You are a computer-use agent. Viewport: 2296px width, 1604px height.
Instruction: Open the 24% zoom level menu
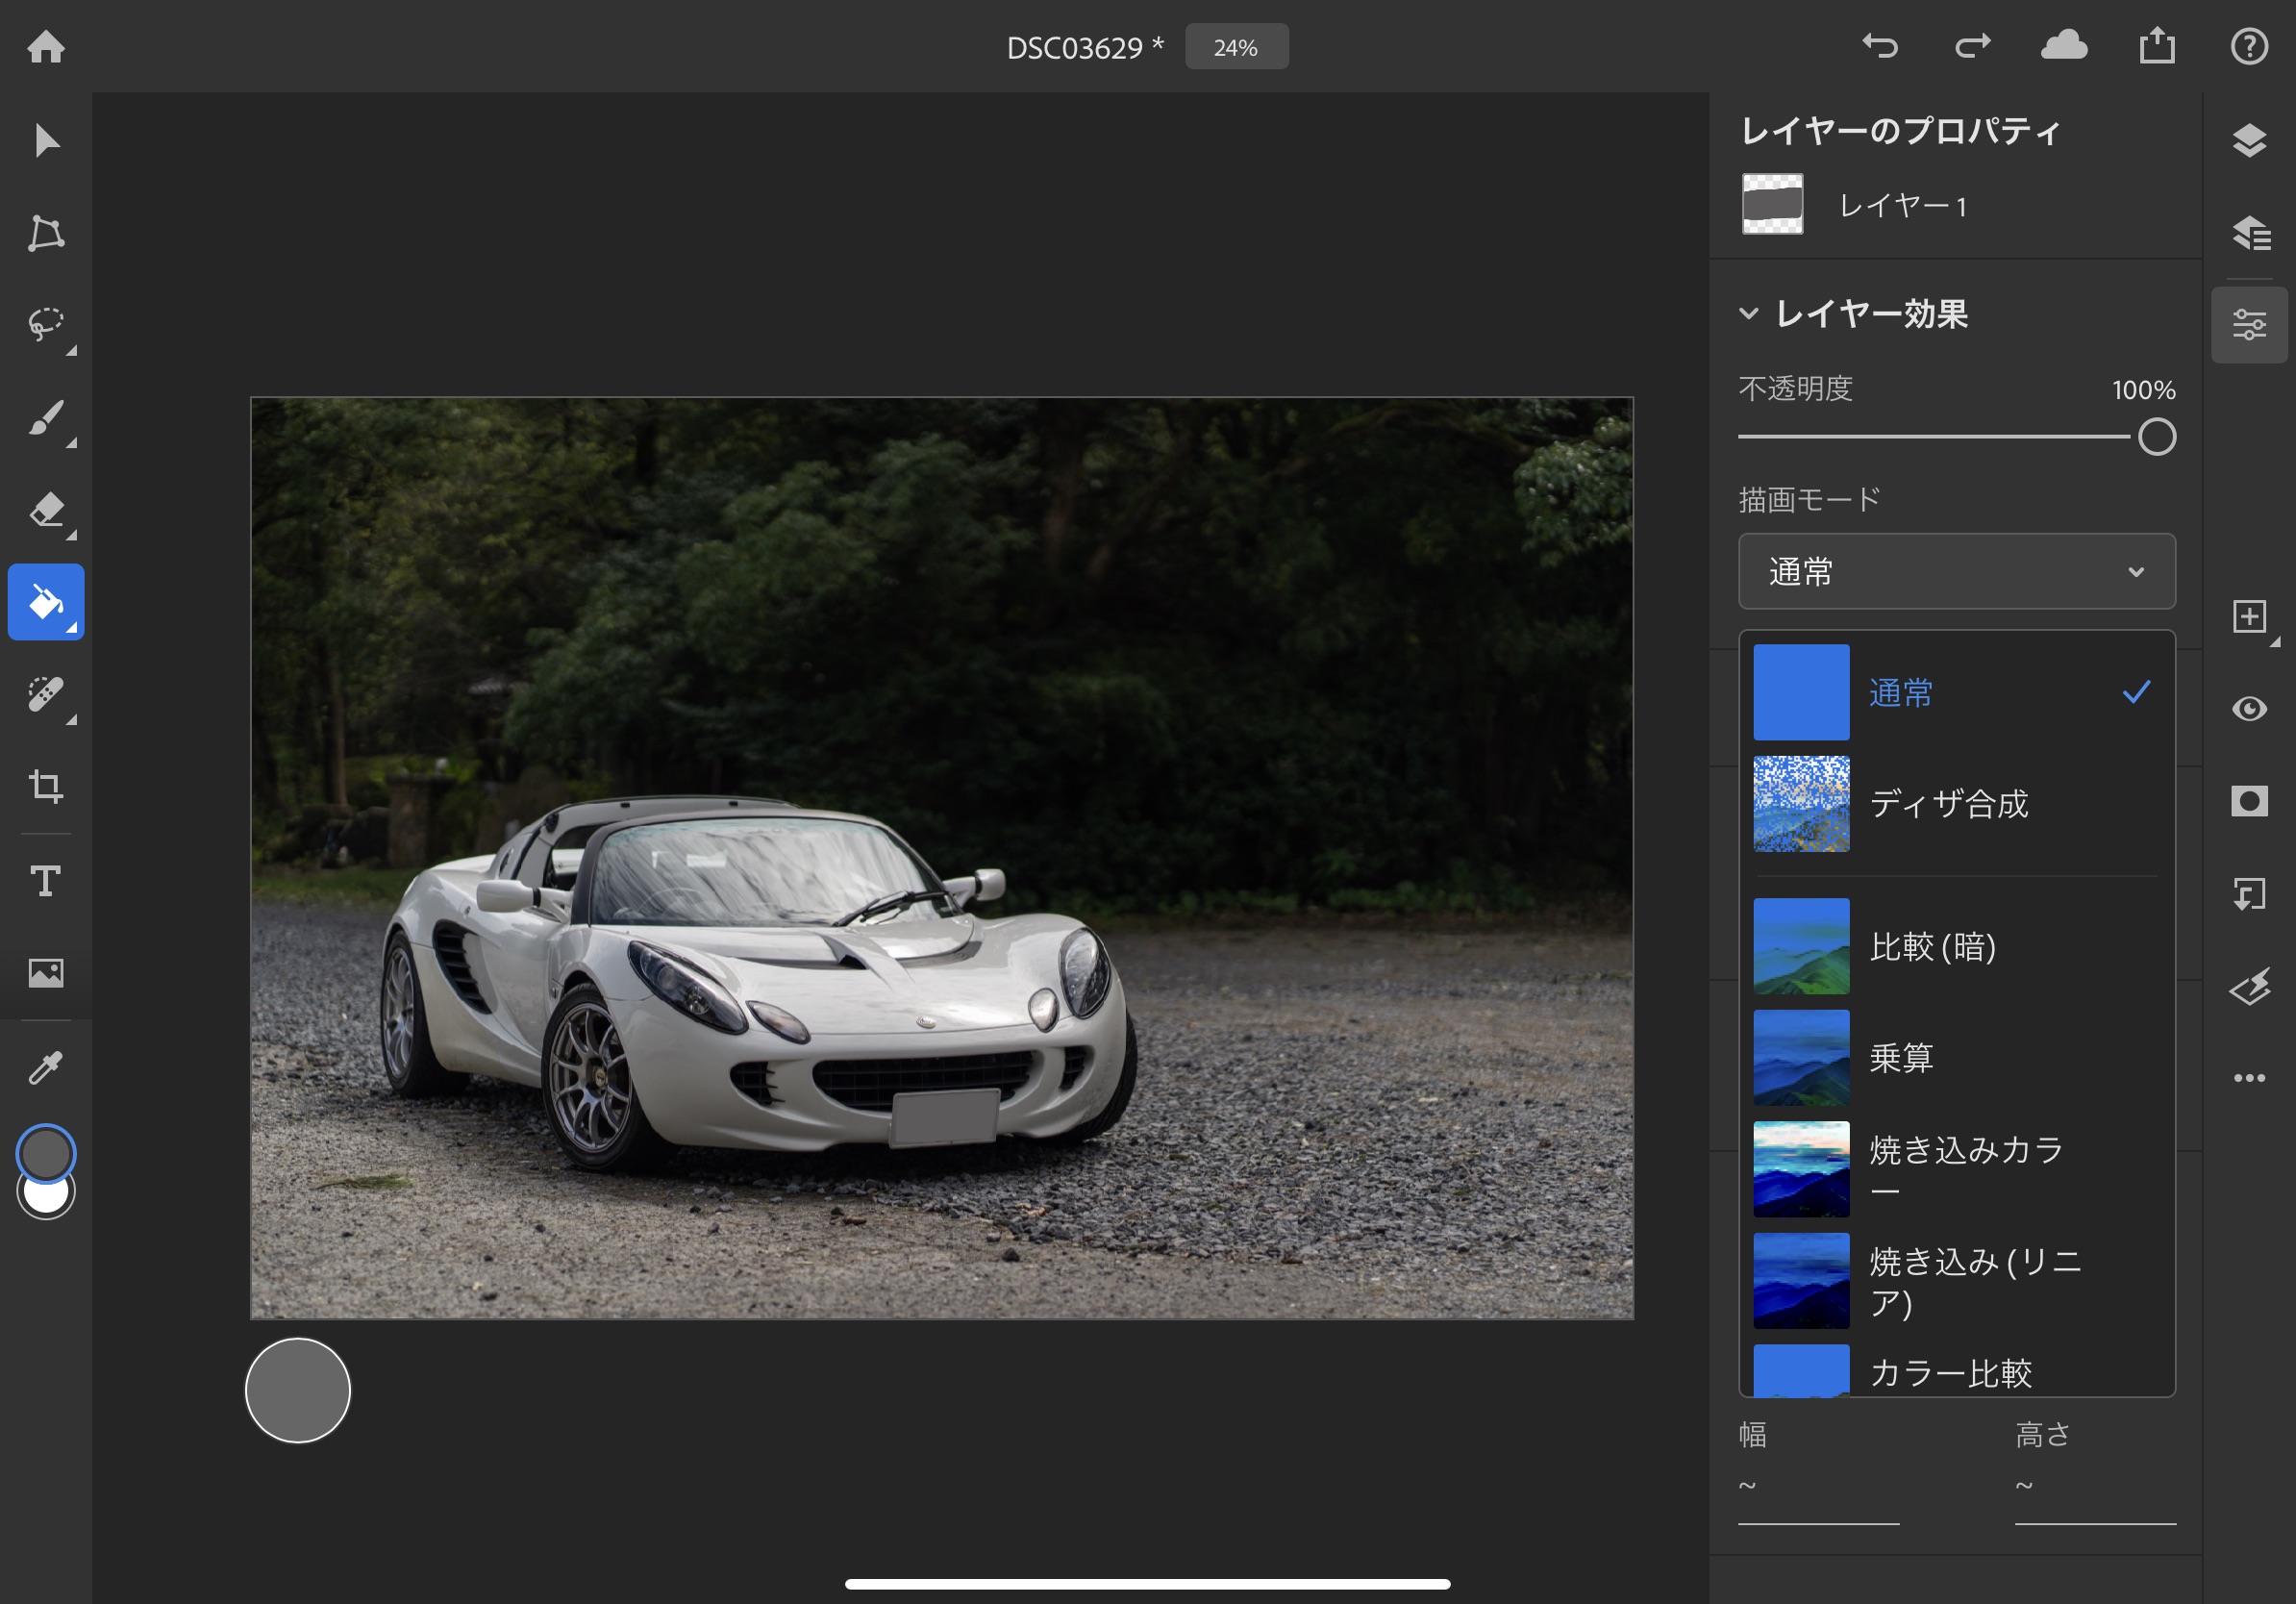(1236, 47)
